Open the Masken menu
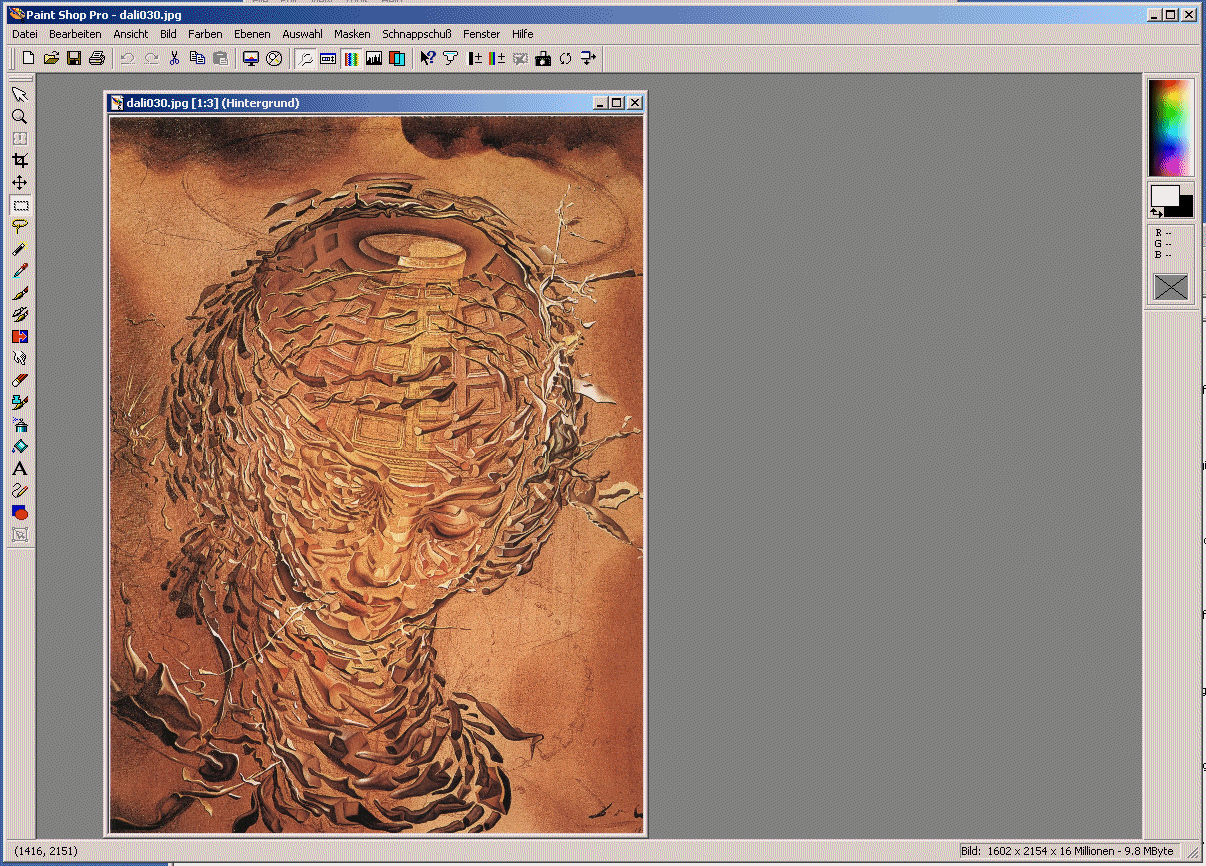 352,34
